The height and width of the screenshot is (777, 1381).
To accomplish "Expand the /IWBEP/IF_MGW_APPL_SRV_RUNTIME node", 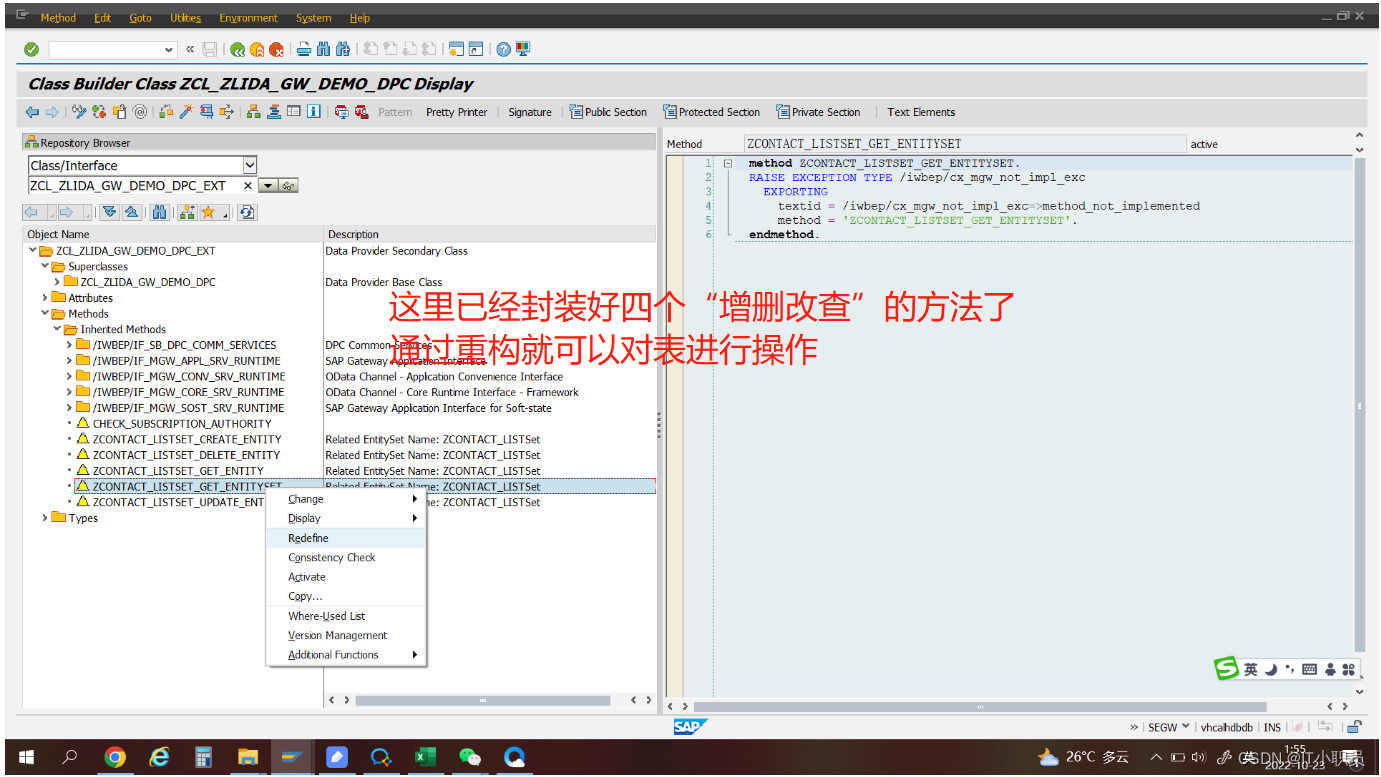I will (x=69, y=361).
